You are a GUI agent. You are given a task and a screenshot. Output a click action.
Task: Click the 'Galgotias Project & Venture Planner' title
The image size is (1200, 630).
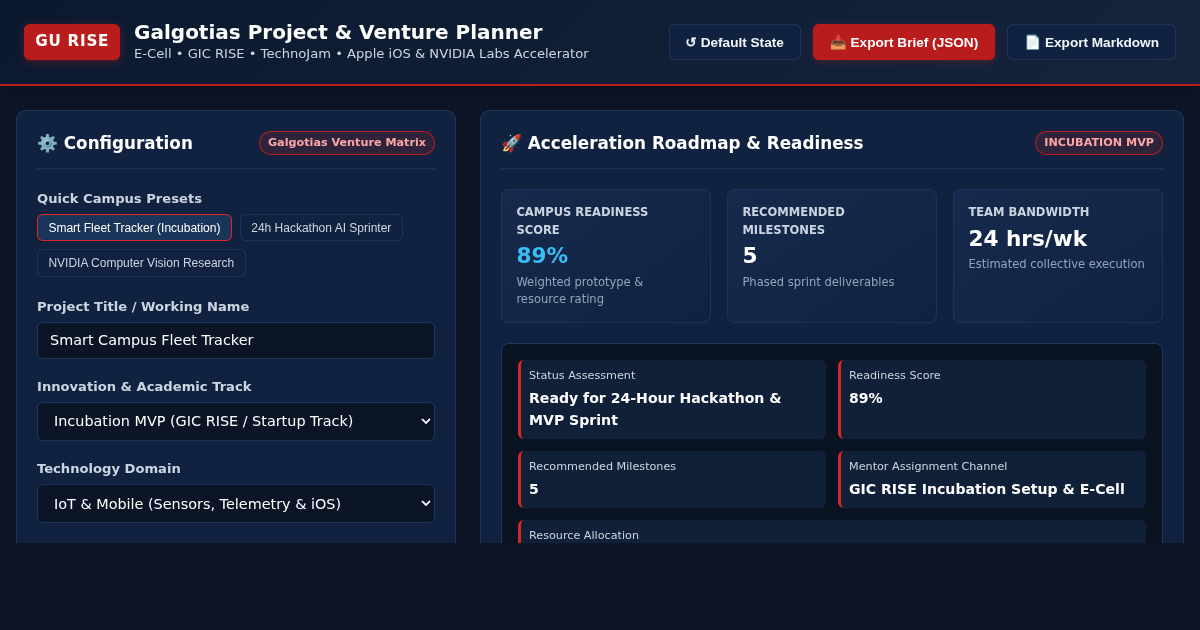(338, 32)
